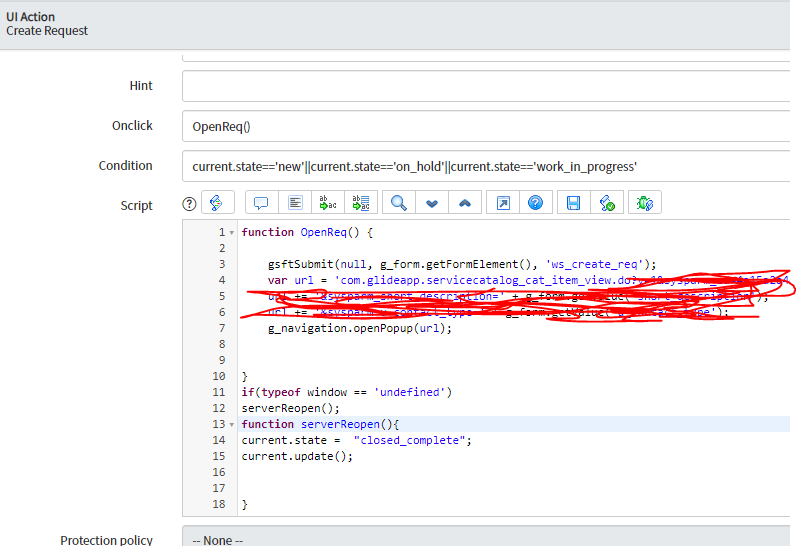Click the Script field label
This screenshot has width=796, height=546.
[136, 206]
